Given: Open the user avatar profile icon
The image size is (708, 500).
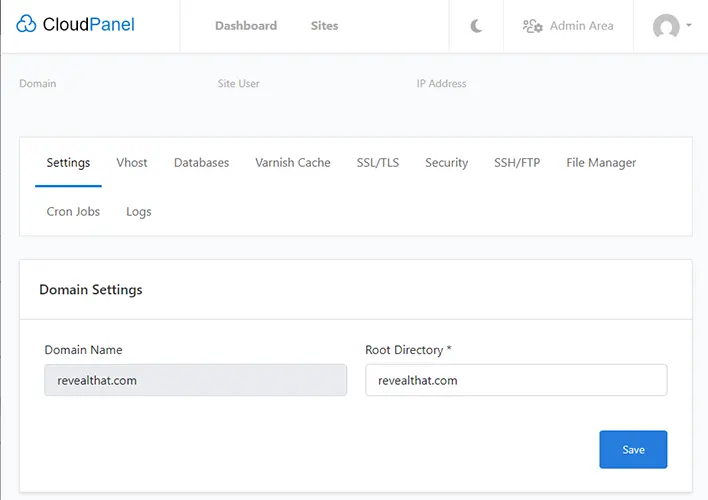Looking at the screenshot, I should (x=666, y=26).
